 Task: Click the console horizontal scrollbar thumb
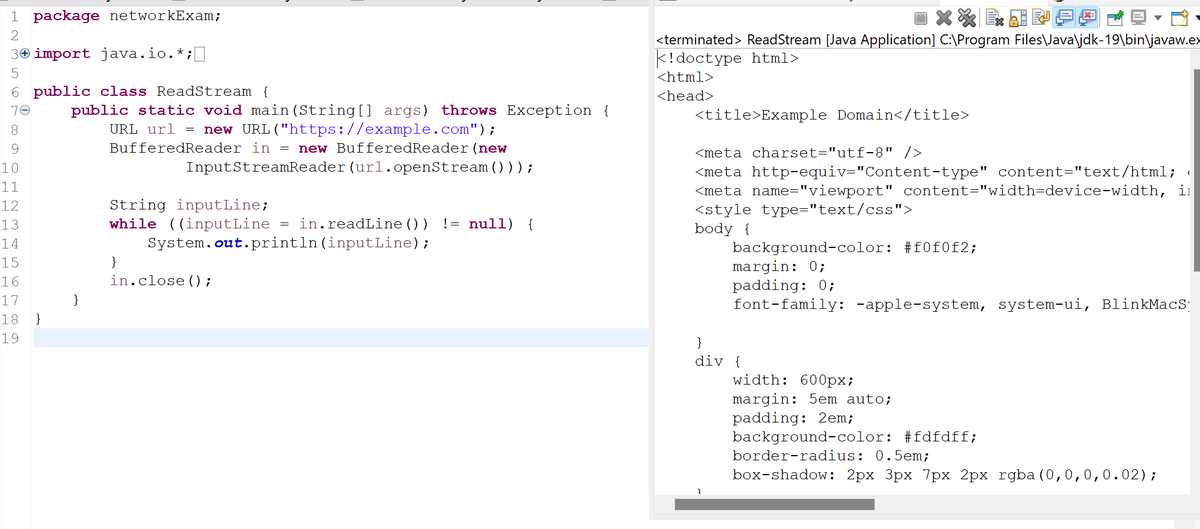(x=772, y=505)
